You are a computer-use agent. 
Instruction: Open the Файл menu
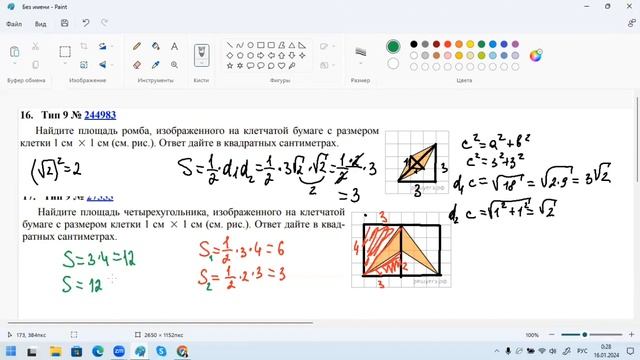(x=14, y=24)
